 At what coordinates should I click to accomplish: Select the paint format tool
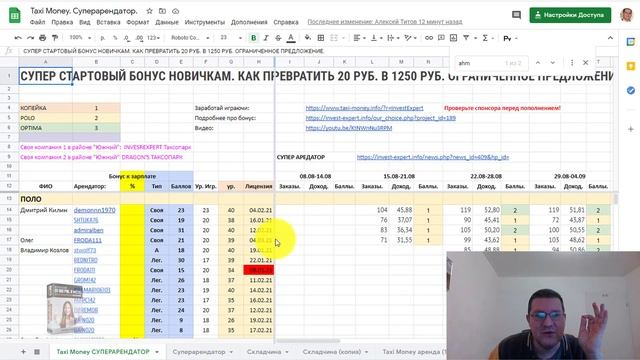(x=55, y=38)
